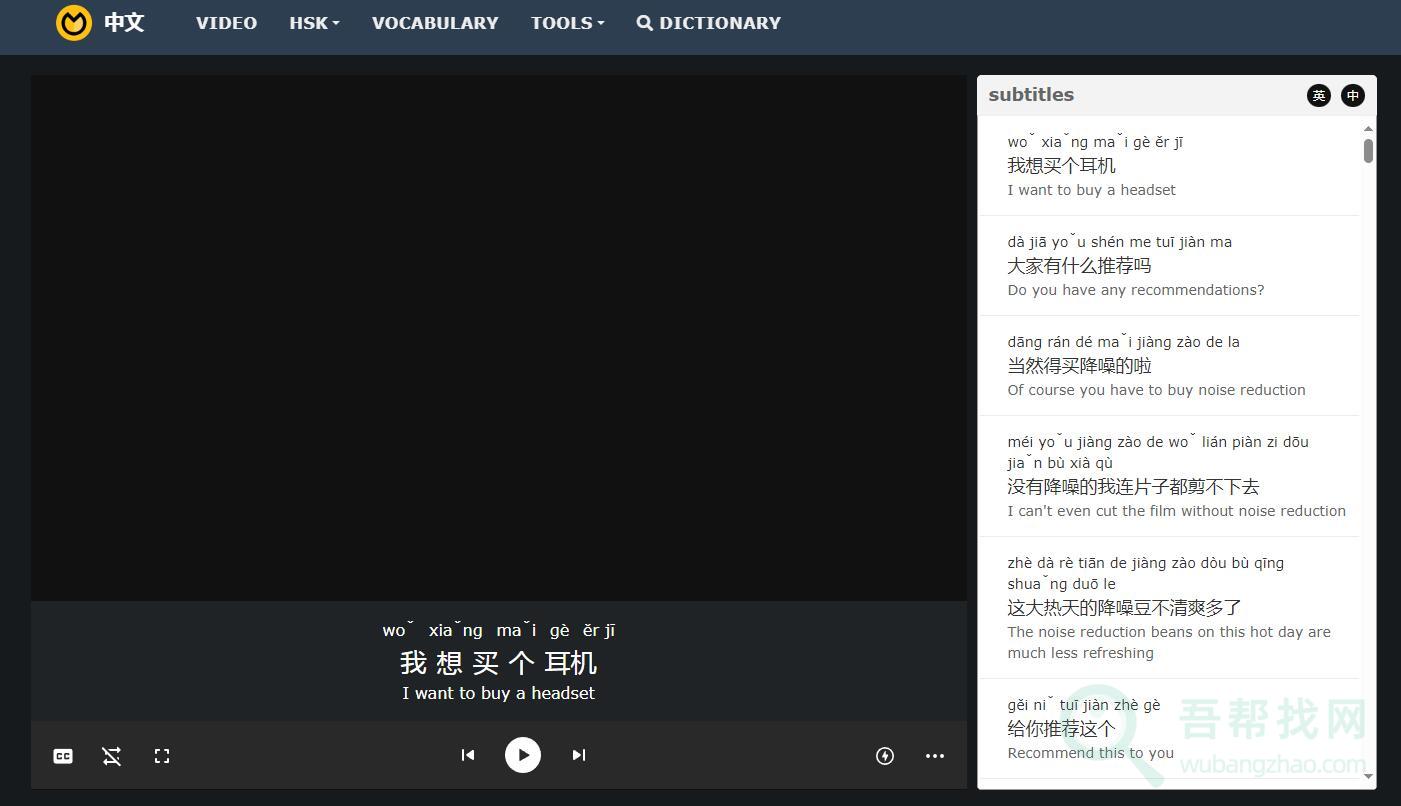Toggle closed captions in the video player

tap(62, 756)
